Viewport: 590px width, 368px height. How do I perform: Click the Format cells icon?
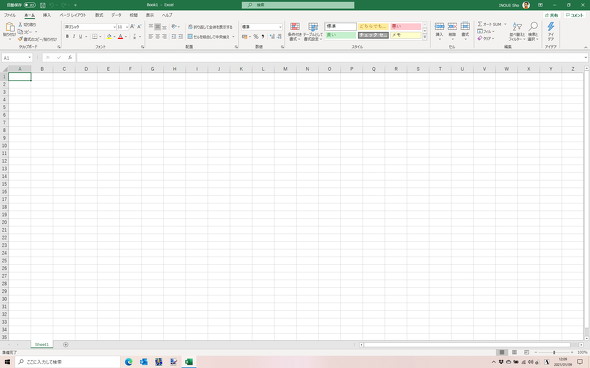[x=465, y=26]
